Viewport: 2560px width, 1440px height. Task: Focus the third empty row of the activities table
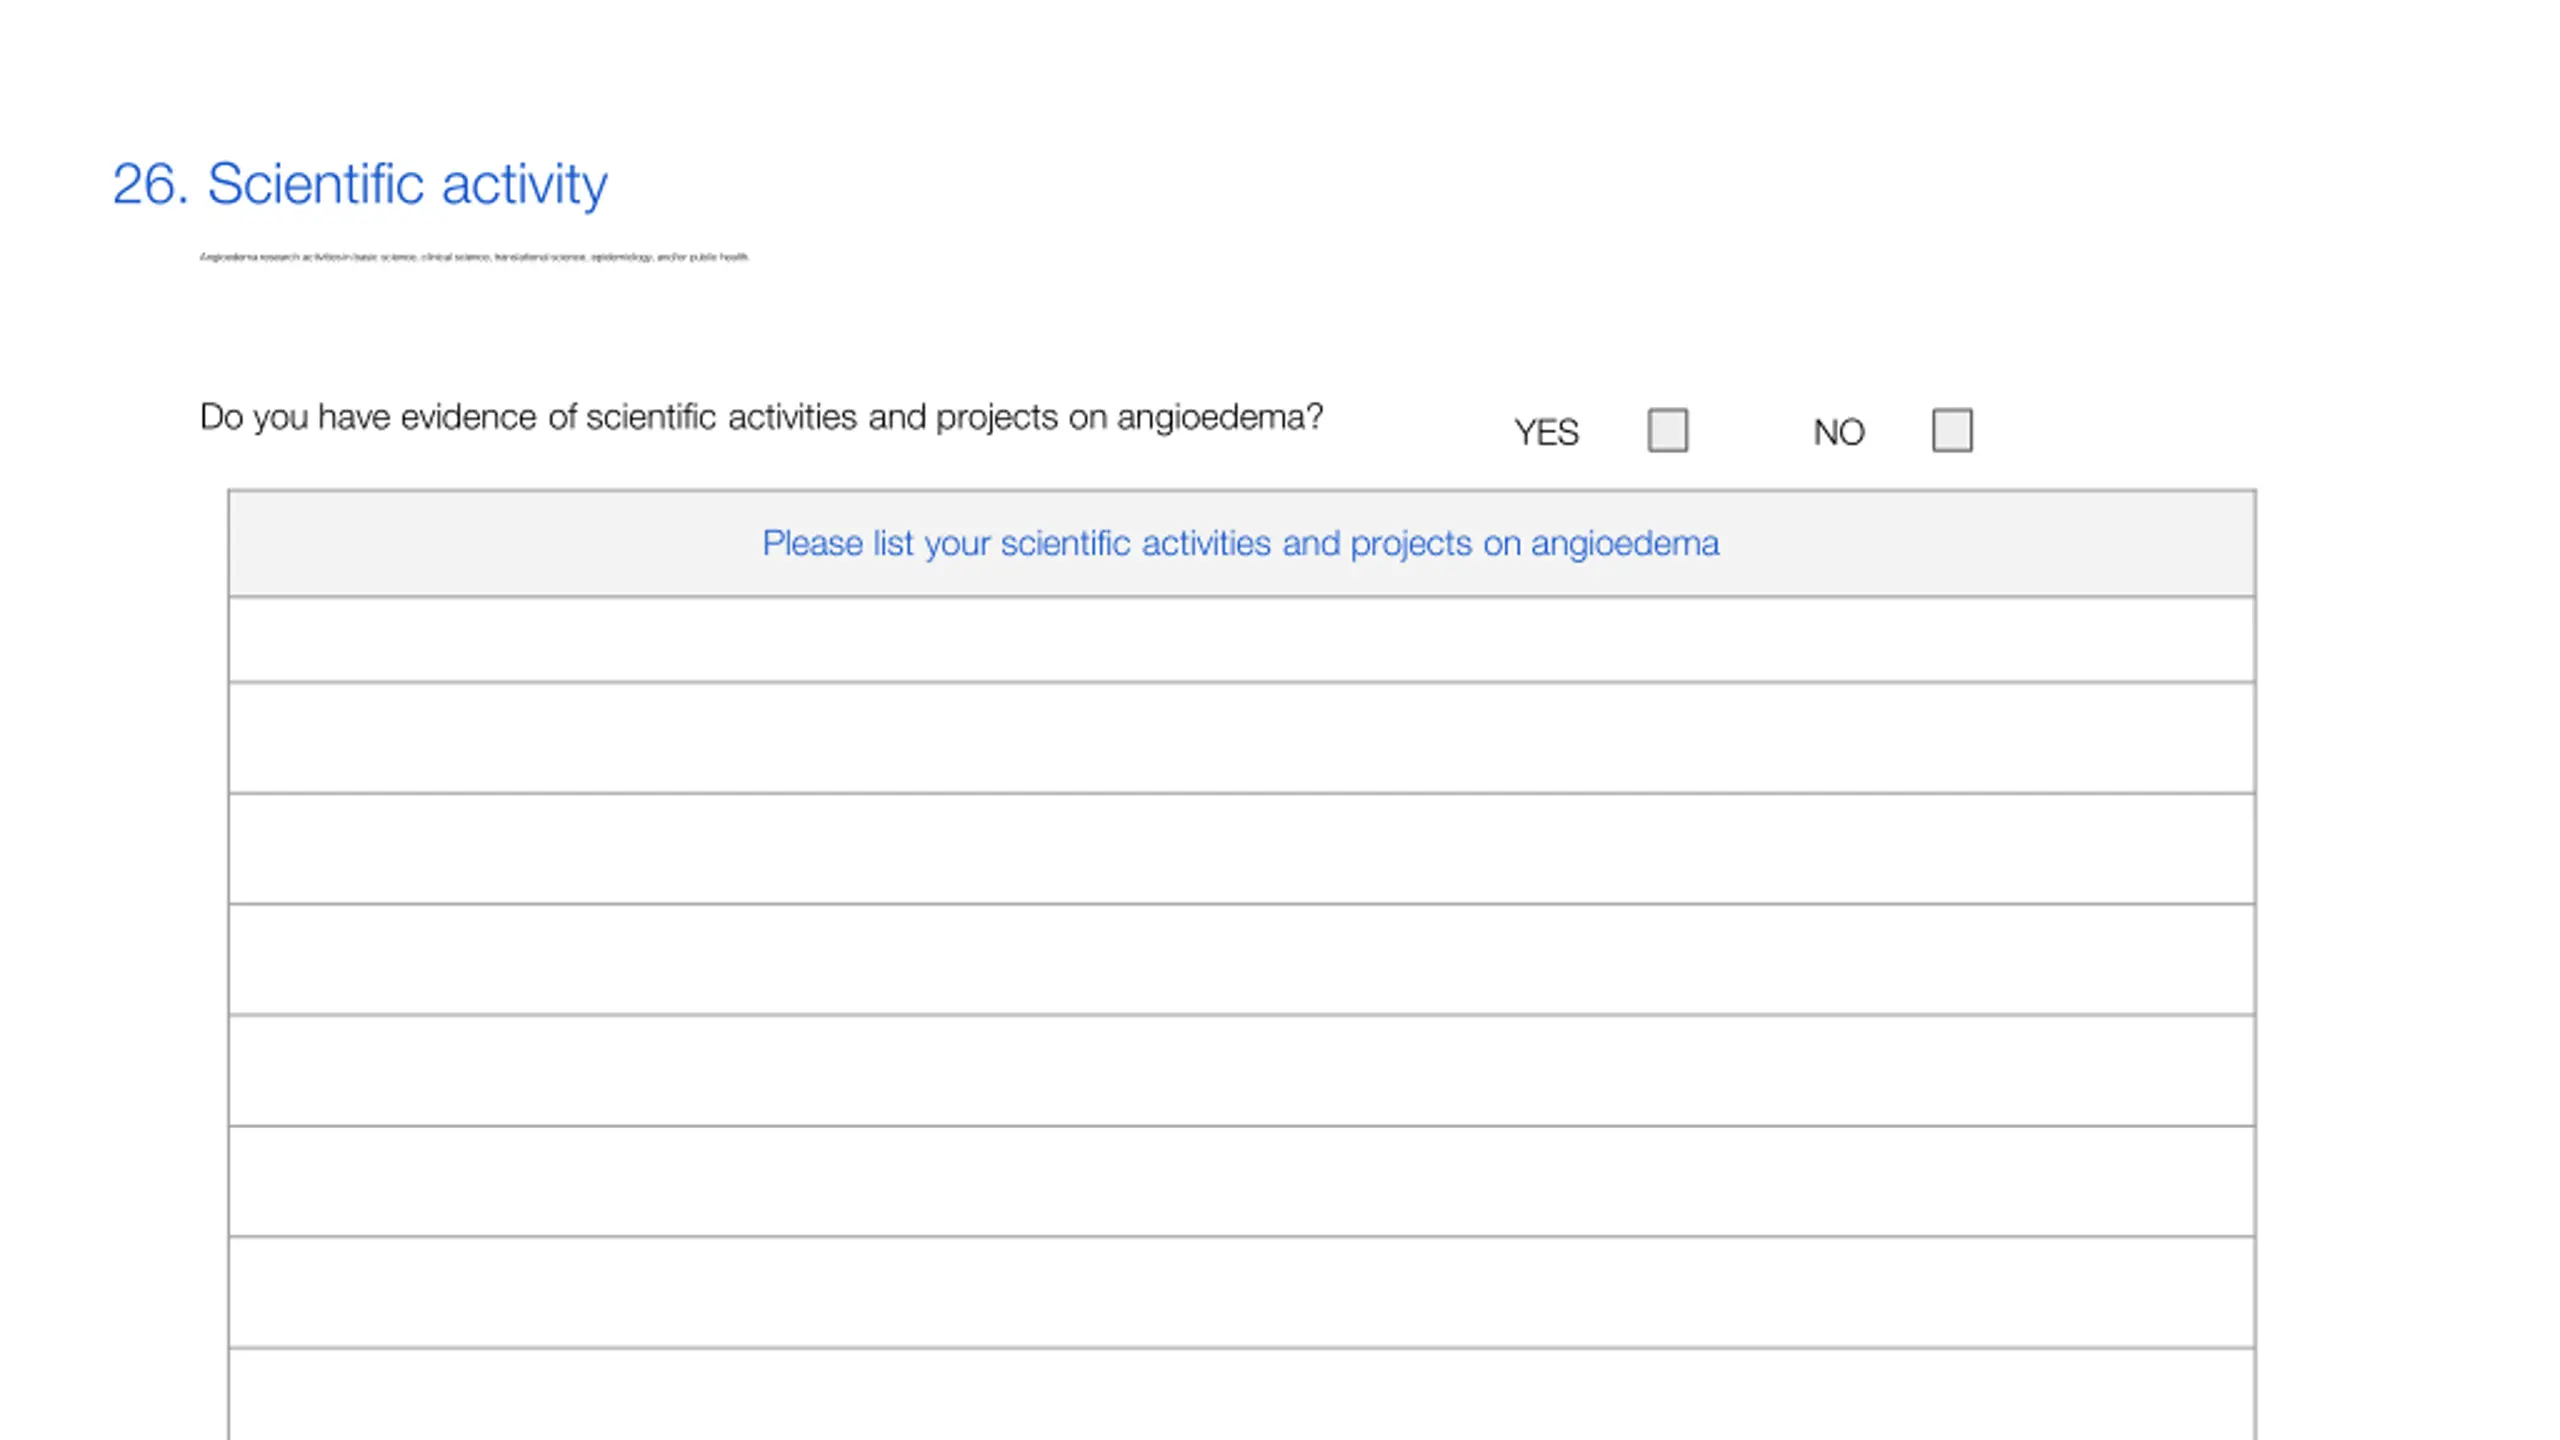pos(1241,849)
